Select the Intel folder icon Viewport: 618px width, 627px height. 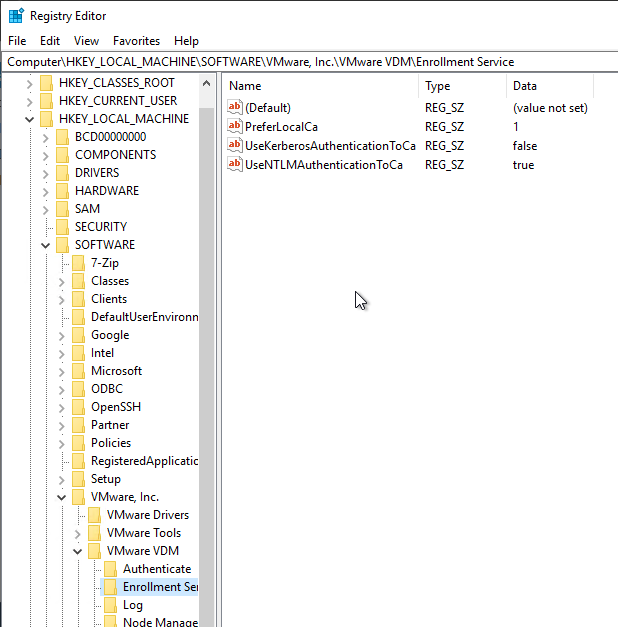tap(78, 353)
